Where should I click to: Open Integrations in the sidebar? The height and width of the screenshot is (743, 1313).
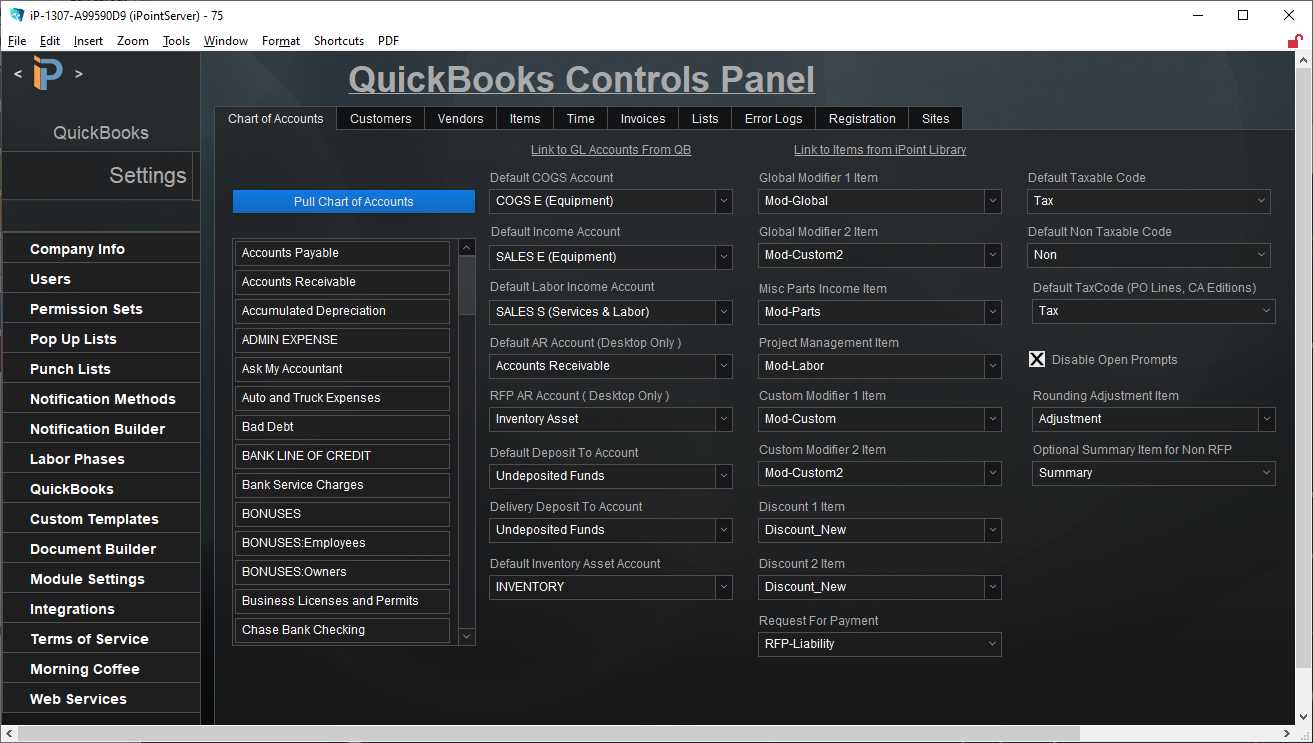tap(101, 609)
